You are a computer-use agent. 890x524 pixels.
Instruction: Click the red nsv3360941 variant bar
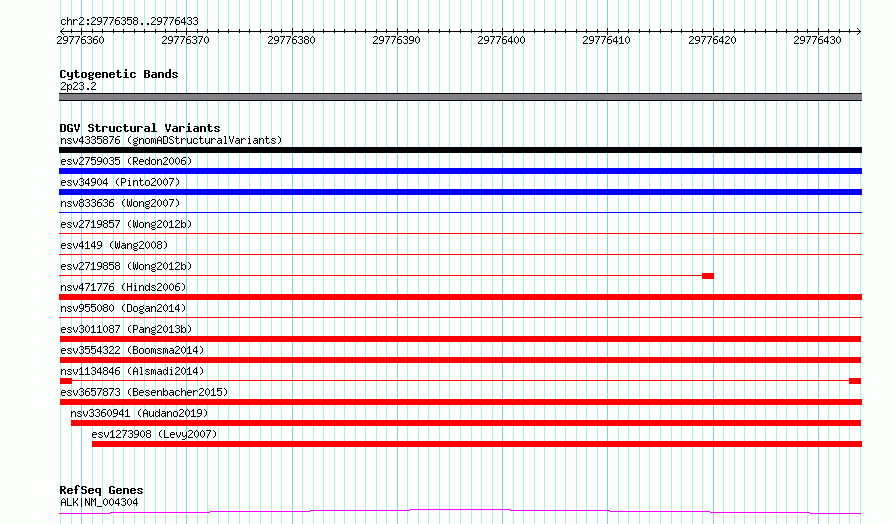pyautogui.click(x=466, y=423)
